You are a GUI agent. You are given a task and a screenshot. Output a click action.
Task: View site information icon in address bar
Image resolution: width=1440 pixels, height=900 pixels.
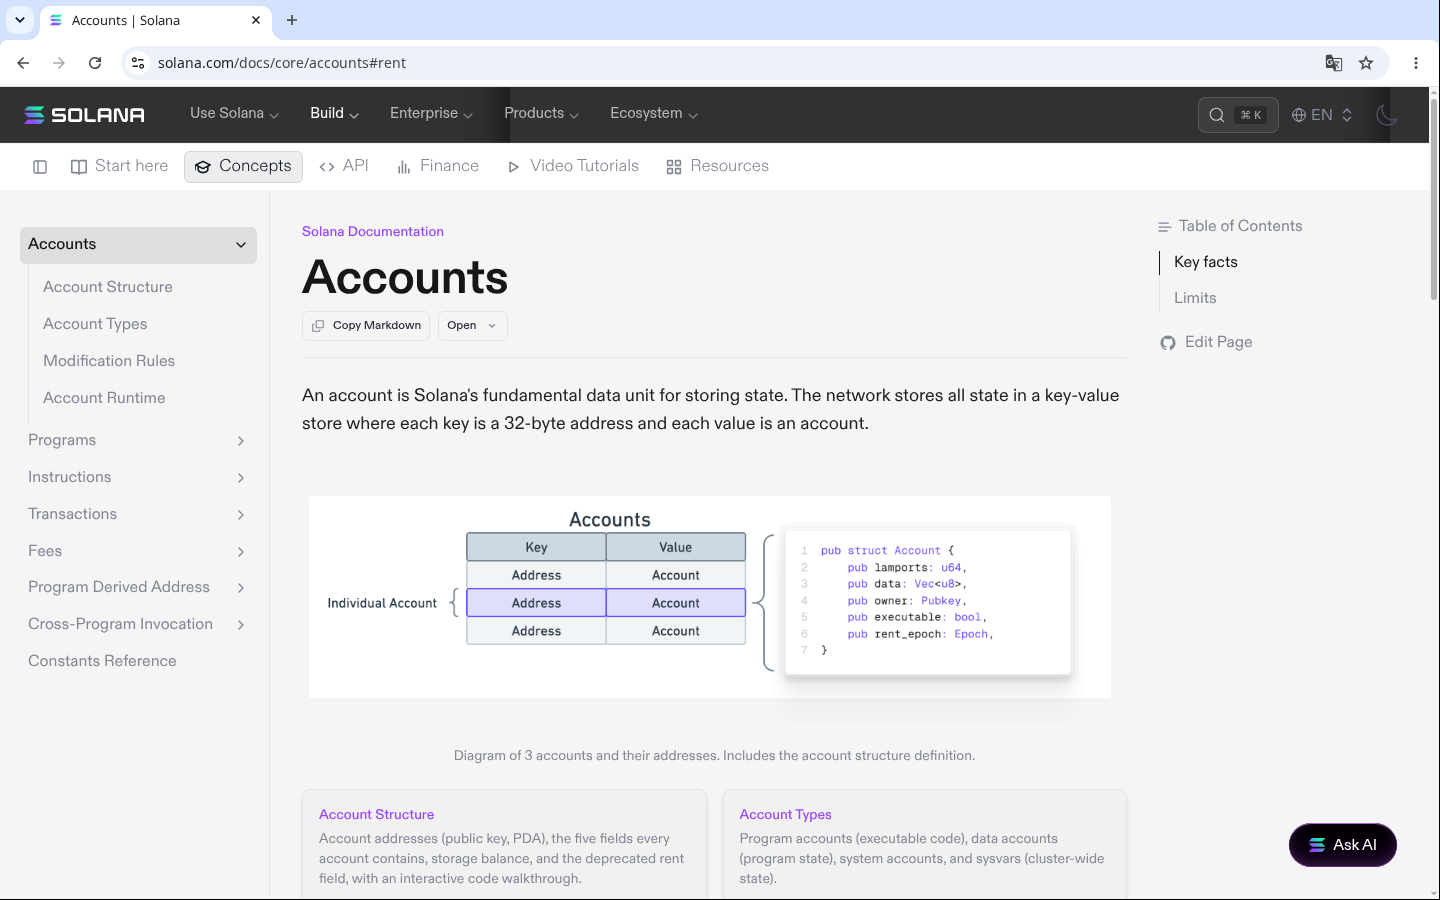138,63
